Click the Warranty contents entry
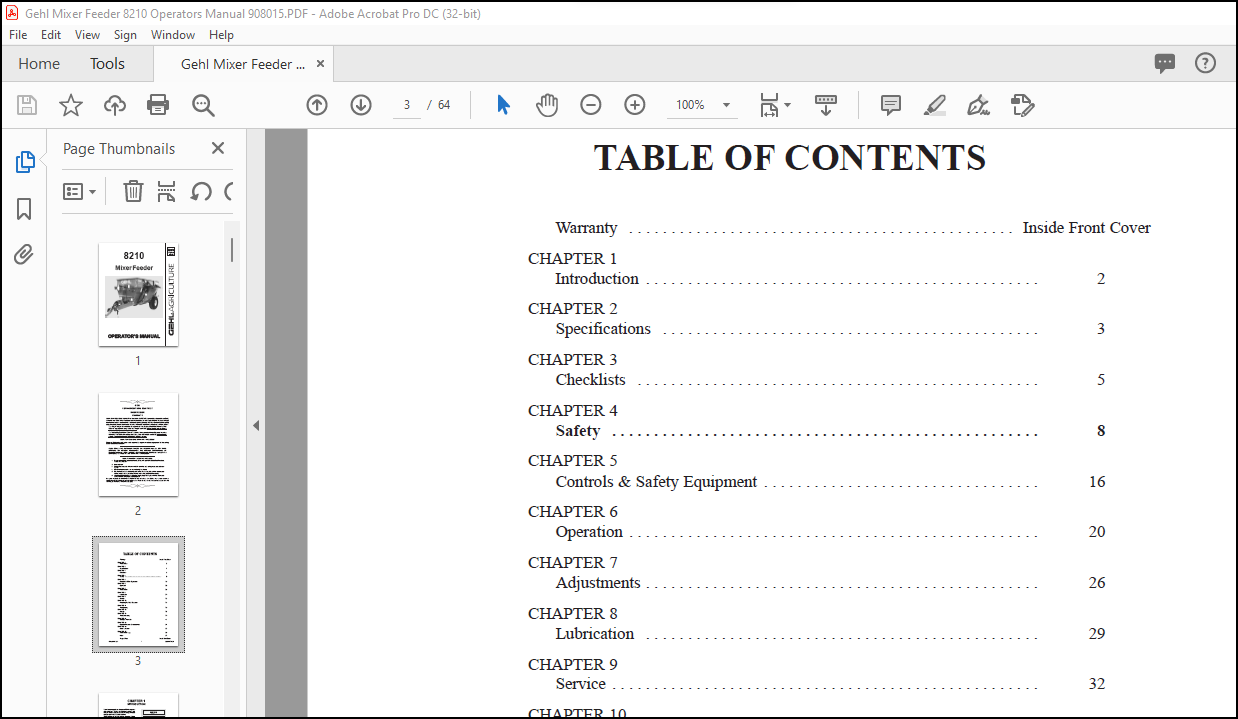1238x719 pixels. coord(586,228)
